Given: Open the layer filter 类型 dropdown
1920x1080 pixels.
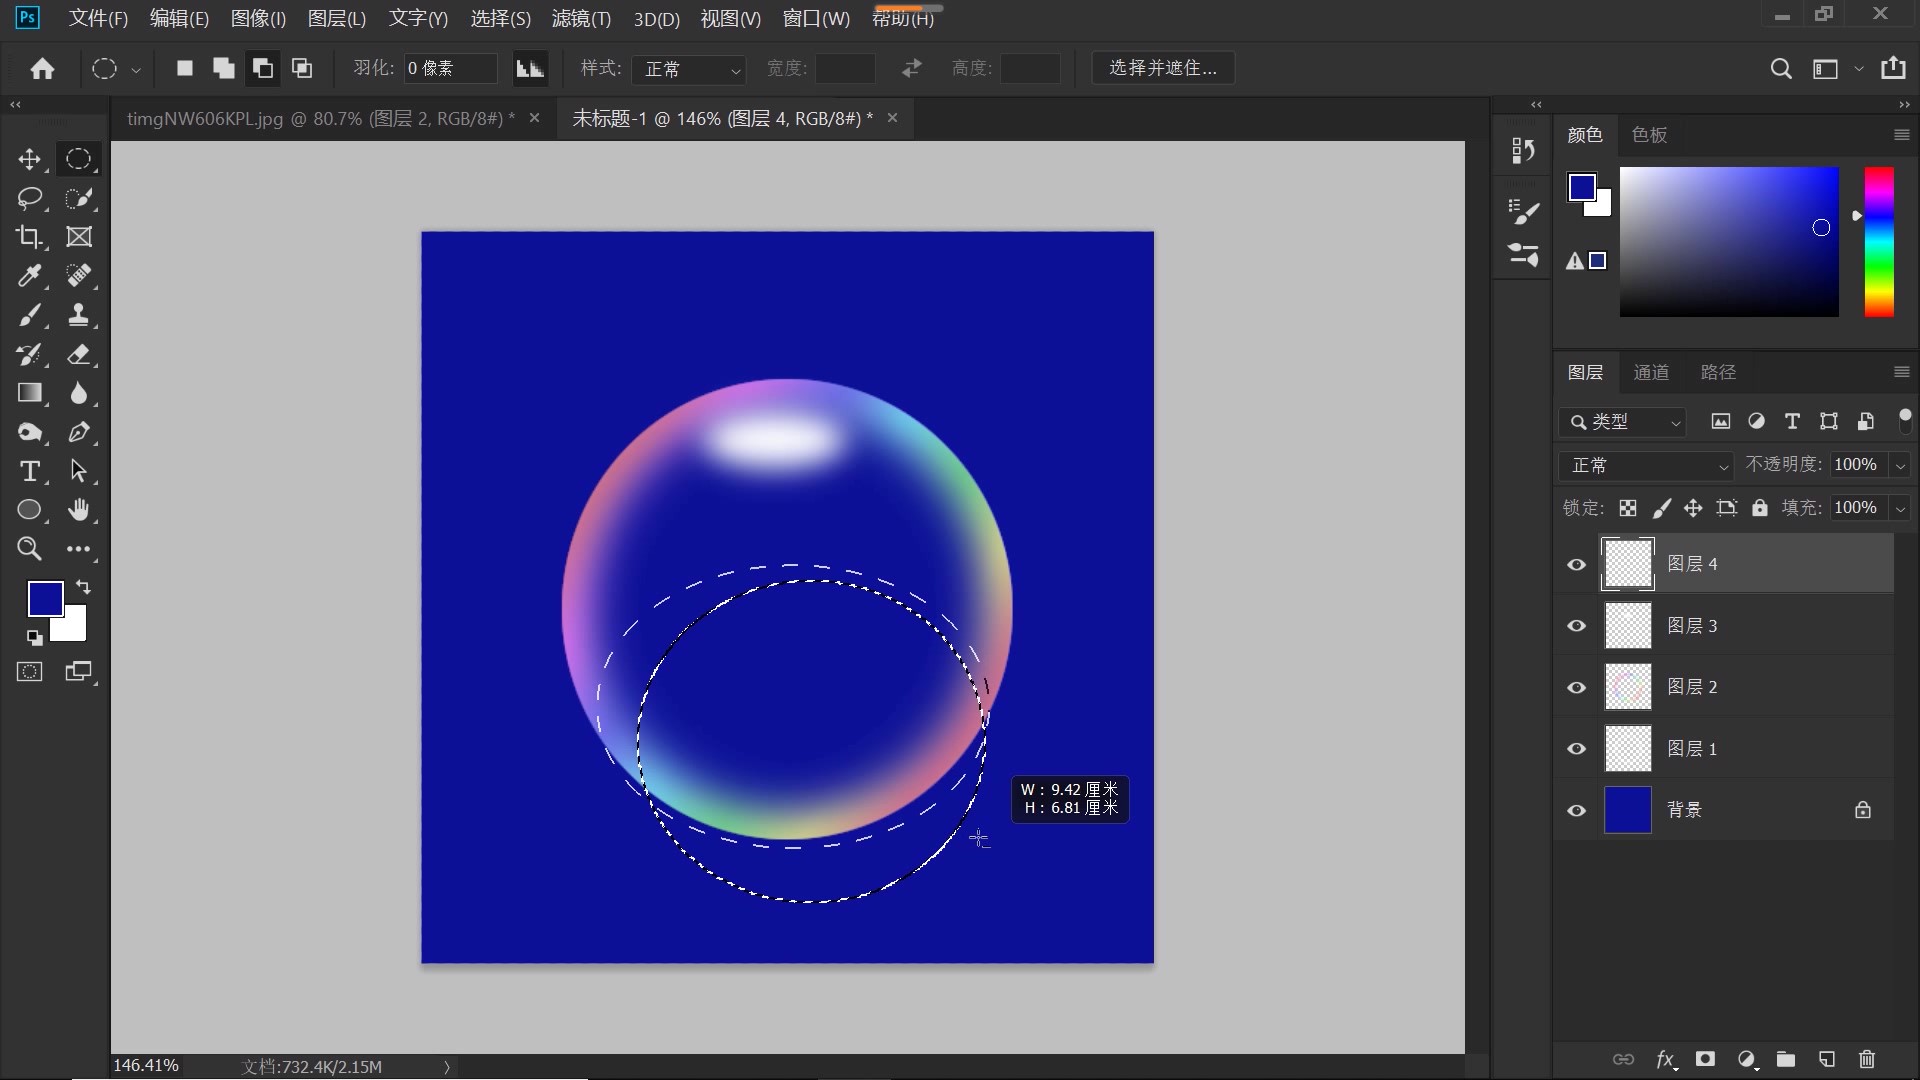Looking at the screenshot, I should point(1620,422).
